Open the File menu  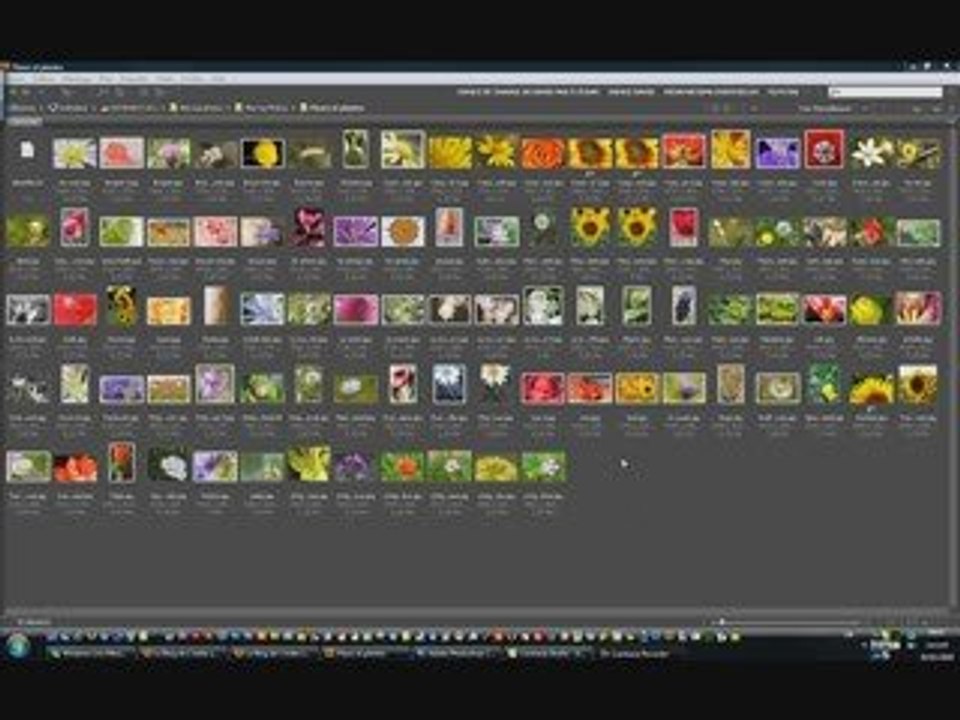17,79
